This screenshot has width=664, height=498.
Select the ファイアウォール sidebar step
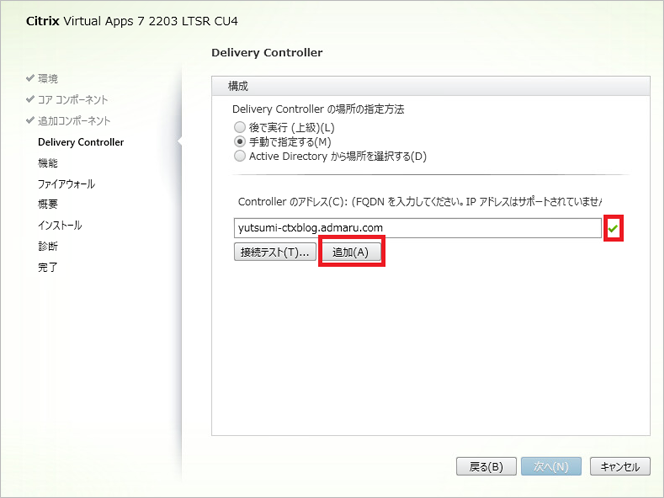pos(66,184)
